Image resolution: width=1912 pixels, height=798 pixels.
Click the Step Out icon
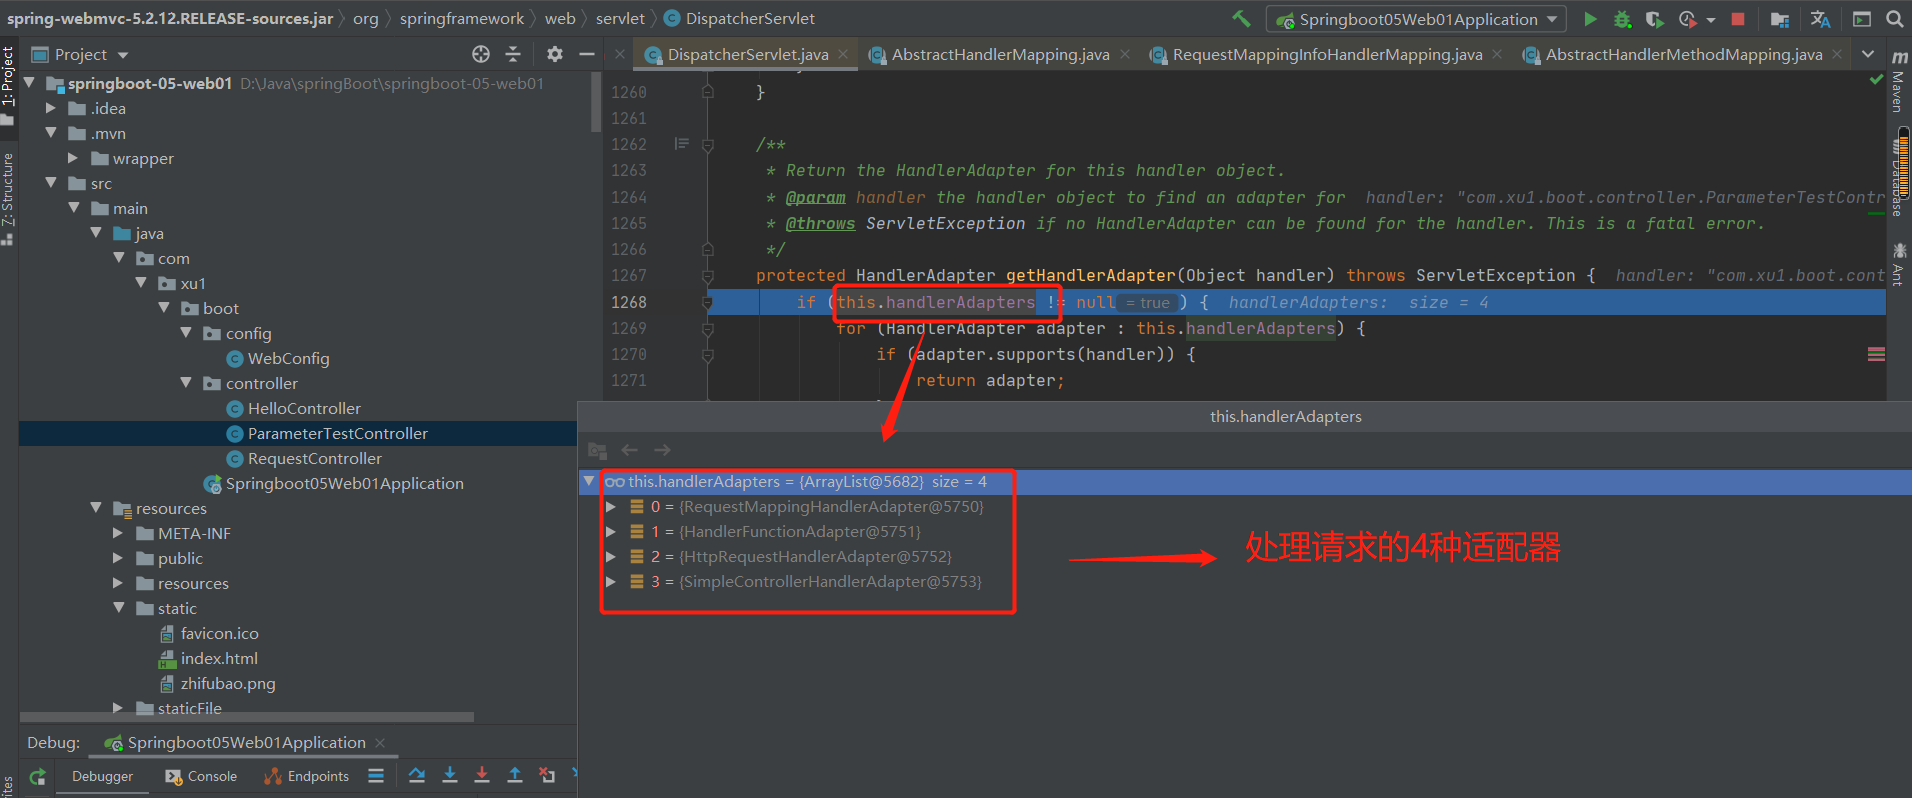(515, 775)
